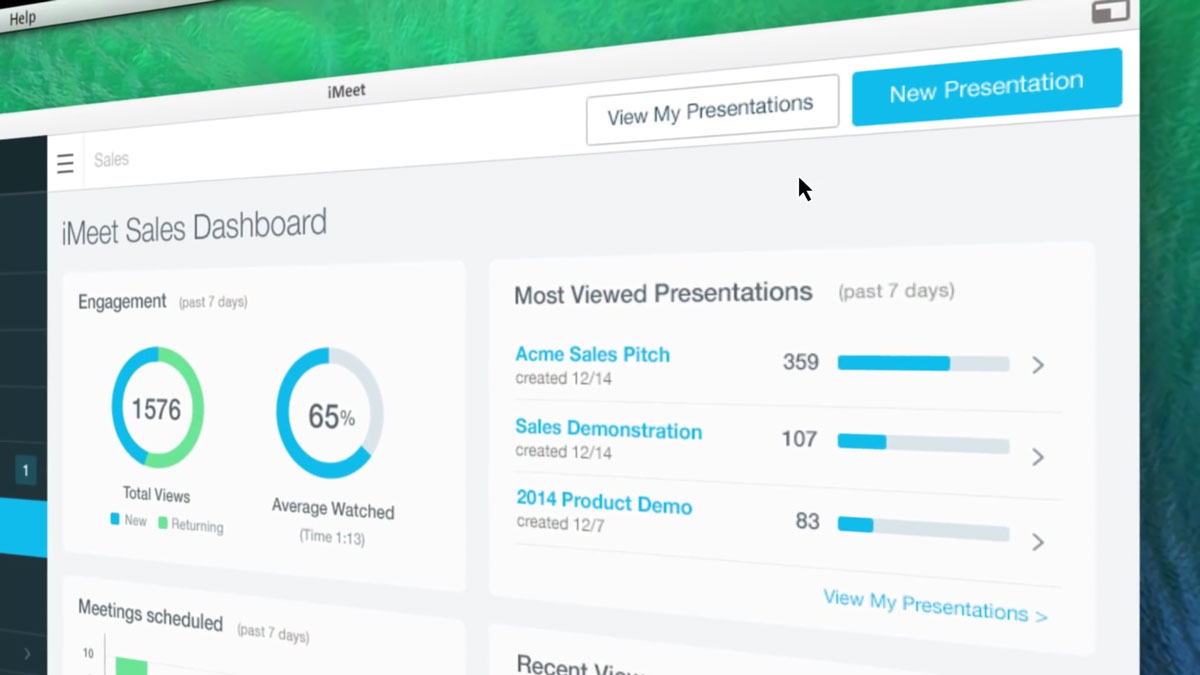Image resolution: width=1200 pixels, height=675 pixels.
Task: Click the green bar in Meetings scheduled chart
Action: (131, 665)
